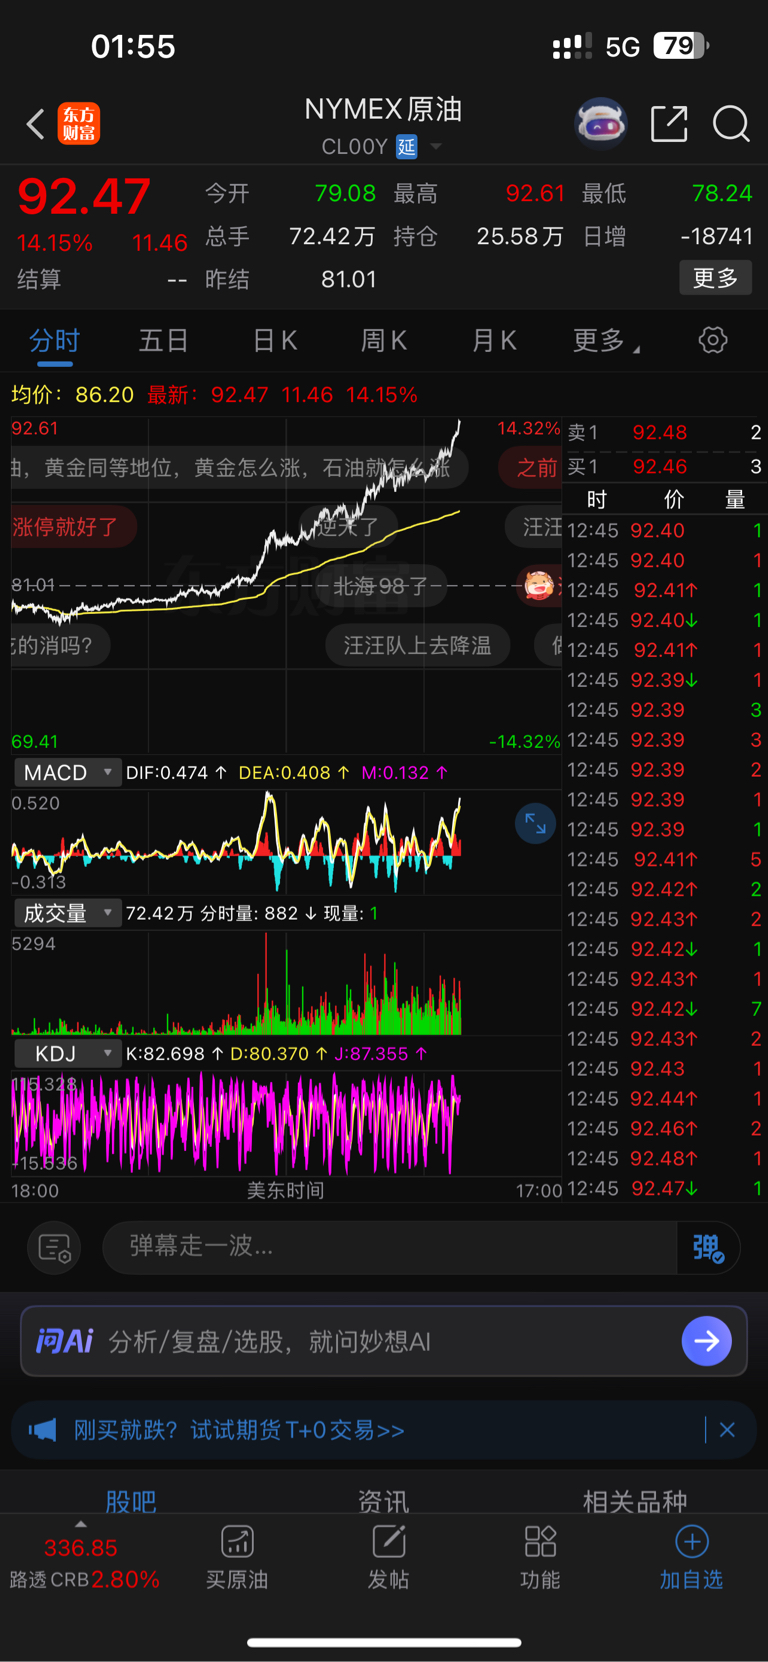Image resolution: width=768 pixels, height=1662 pixels.
Task: Tap the K:82.698 KDJ value
Action: pyautogui.click(x=174, y=1053)
